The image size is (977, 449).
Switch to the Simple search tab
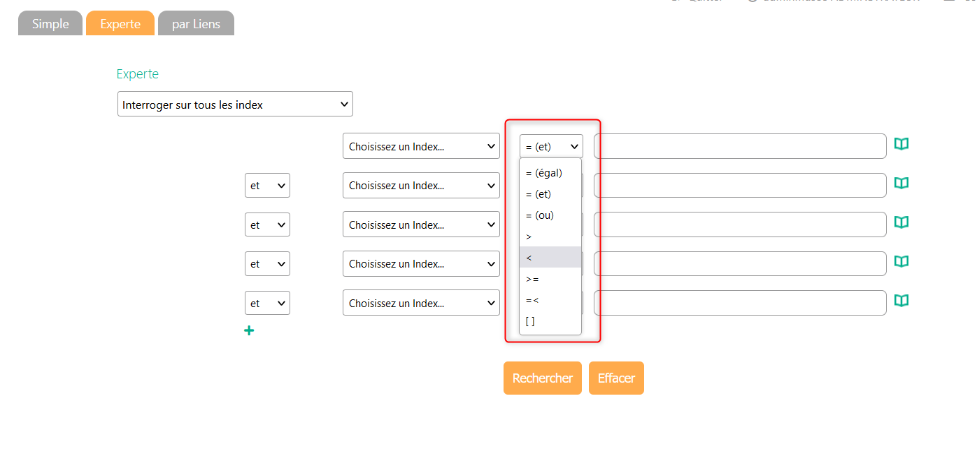[x=50, y=23]
